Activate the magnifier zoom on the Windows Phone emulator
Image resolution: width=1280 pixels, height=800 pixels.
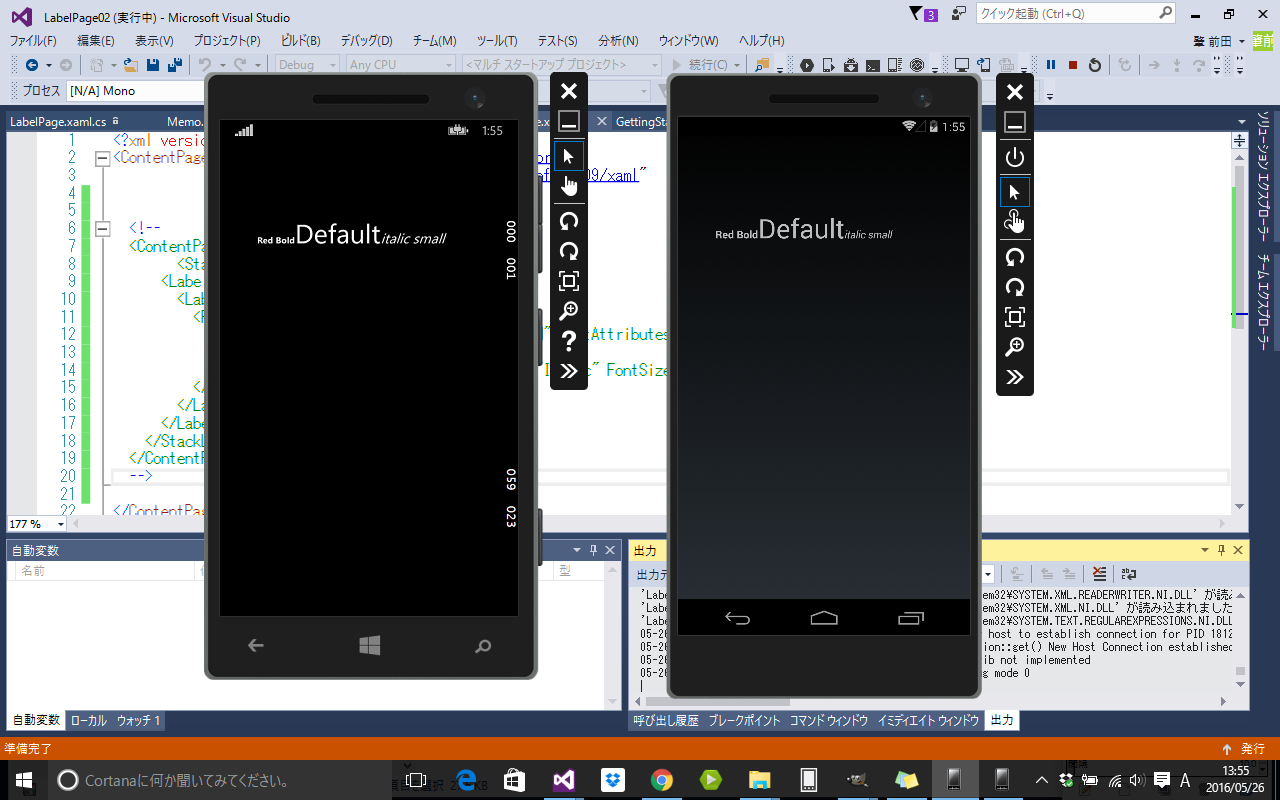click(568, 311)
